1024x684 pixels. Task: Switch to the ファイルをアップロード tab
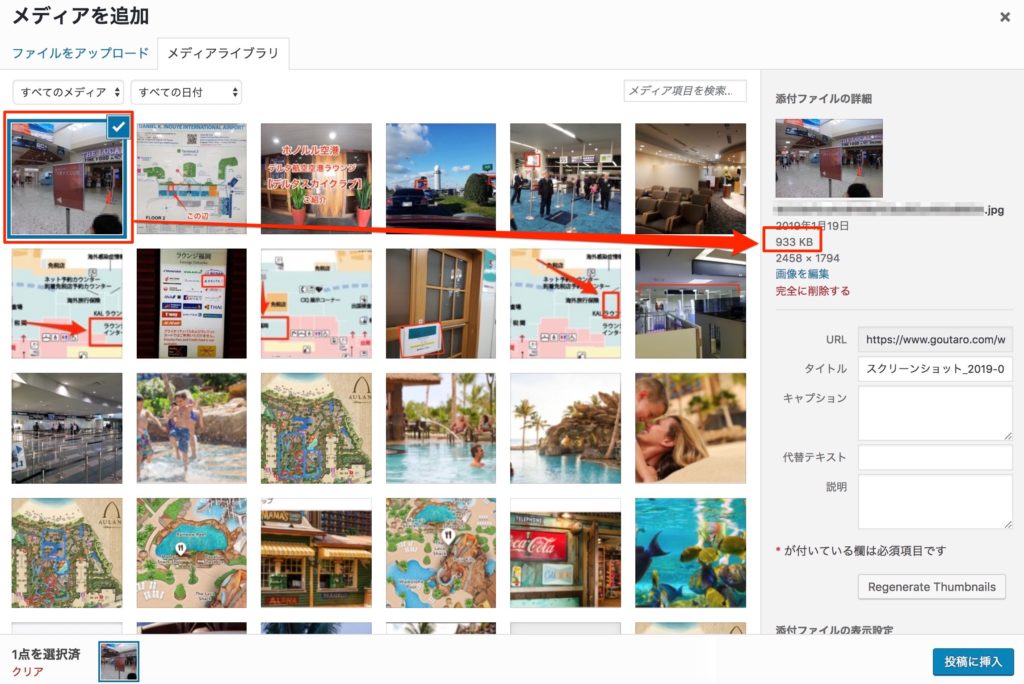click(80, 53)
